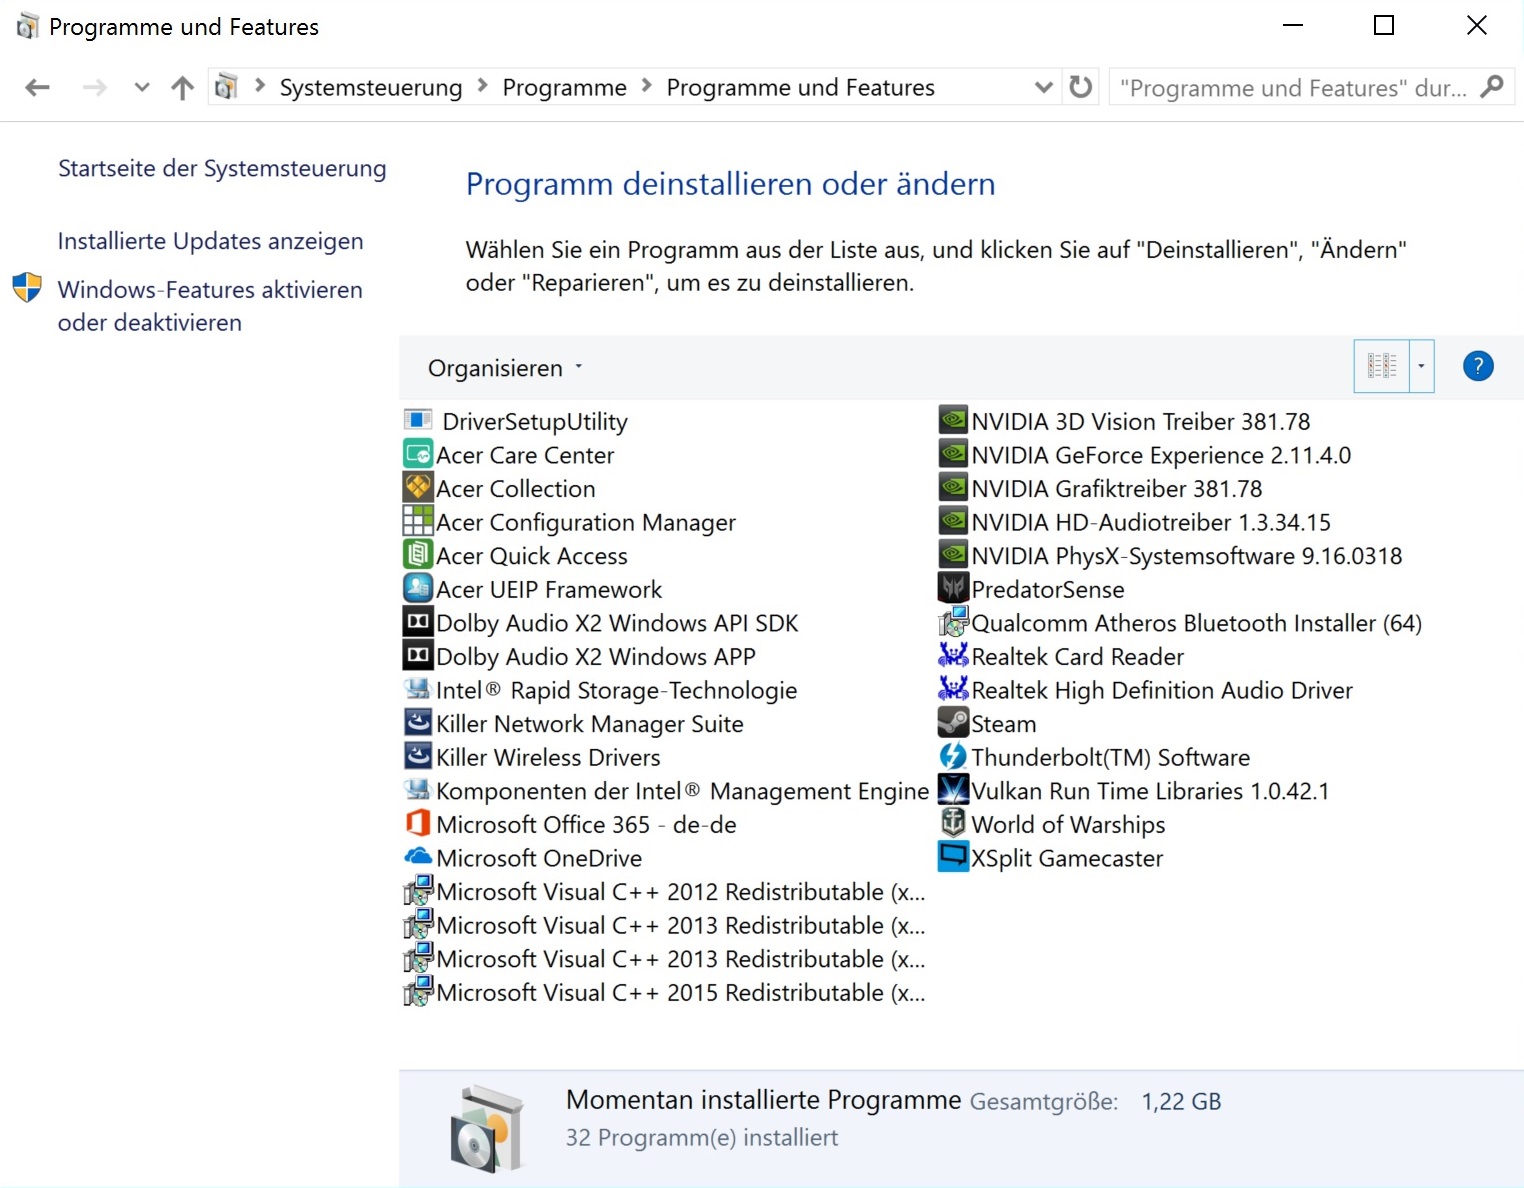Open the blue help question mark
This screenshot has width=1524, height=1188.
(1478, 366)
